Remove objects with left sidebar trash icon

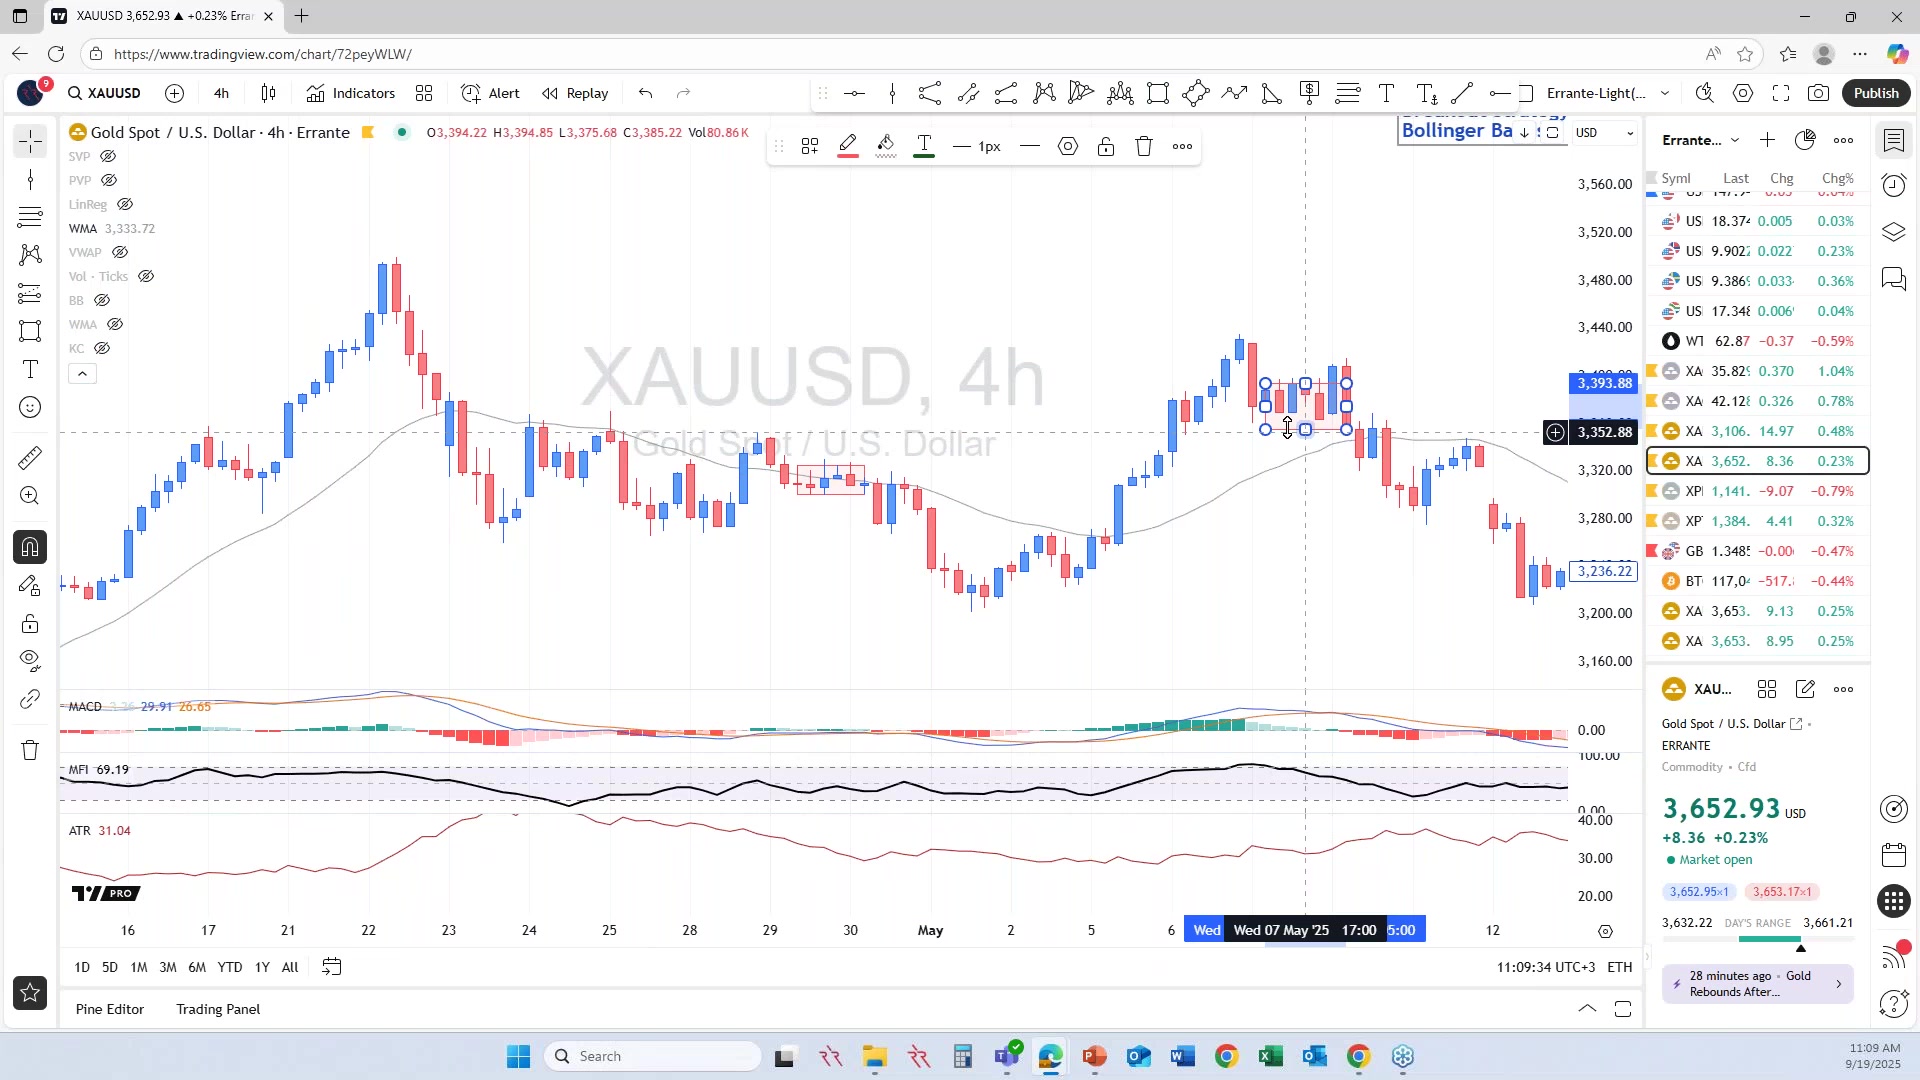30,750
